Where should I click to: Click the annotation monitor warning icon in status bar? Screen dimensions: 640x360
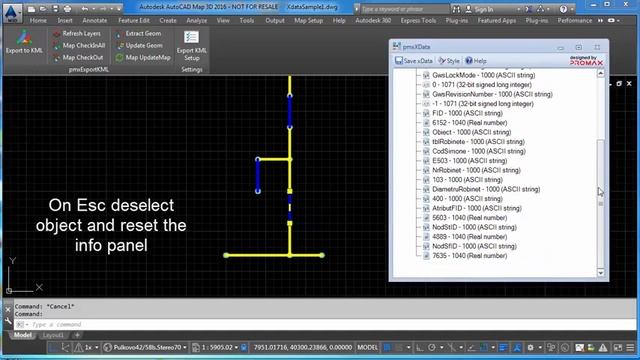603,348
